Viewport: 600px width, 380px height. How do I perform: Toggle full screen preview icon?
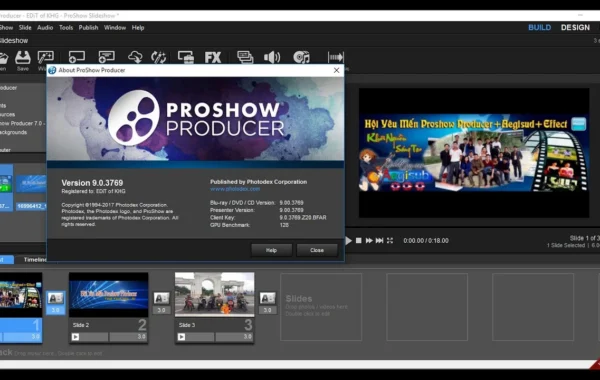390,240
